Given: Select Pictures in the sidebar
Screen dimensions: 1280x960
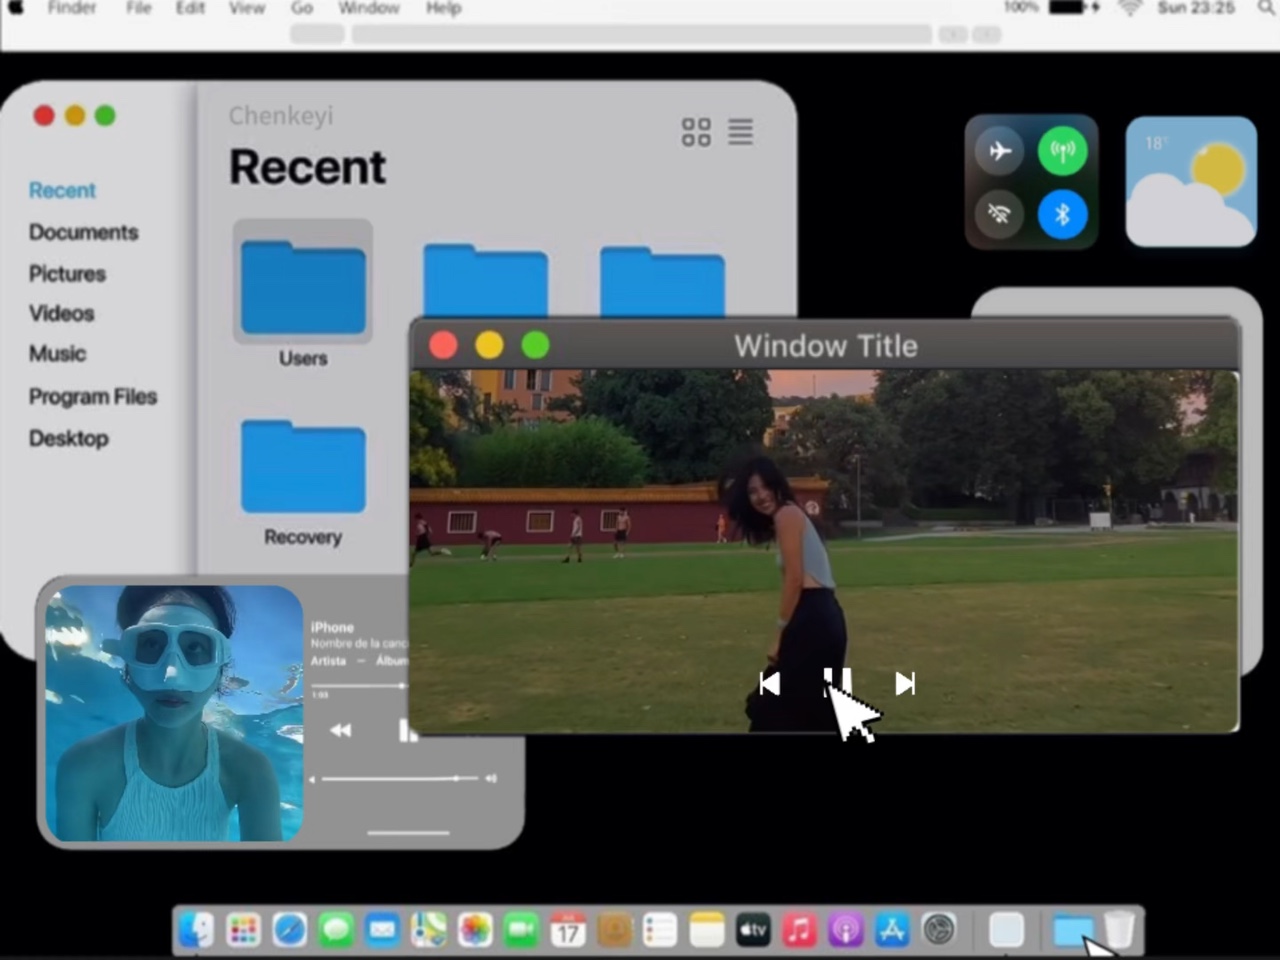Looking at the screenshot, I should 67,274.
